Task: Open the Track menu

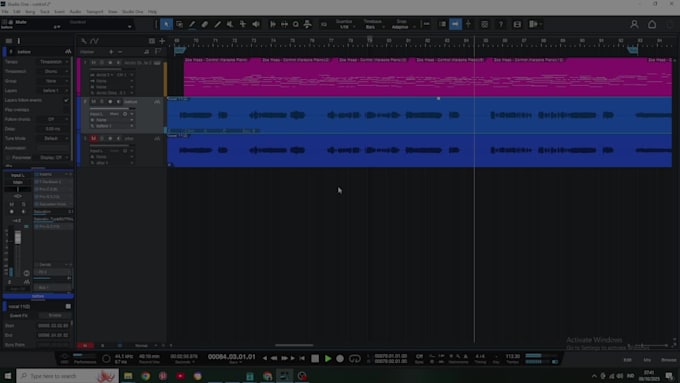Action: point(45,12)
